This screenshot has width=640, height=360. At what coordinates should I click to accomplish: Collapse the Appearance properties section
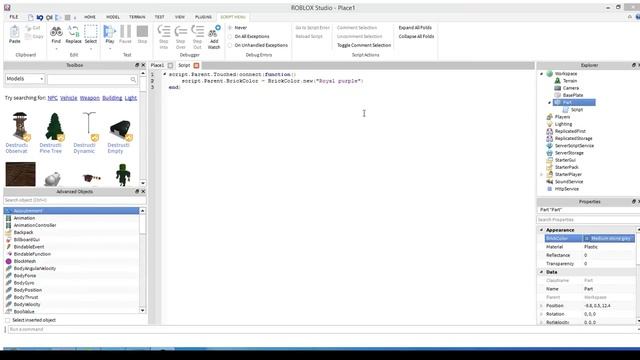[542, 230]
